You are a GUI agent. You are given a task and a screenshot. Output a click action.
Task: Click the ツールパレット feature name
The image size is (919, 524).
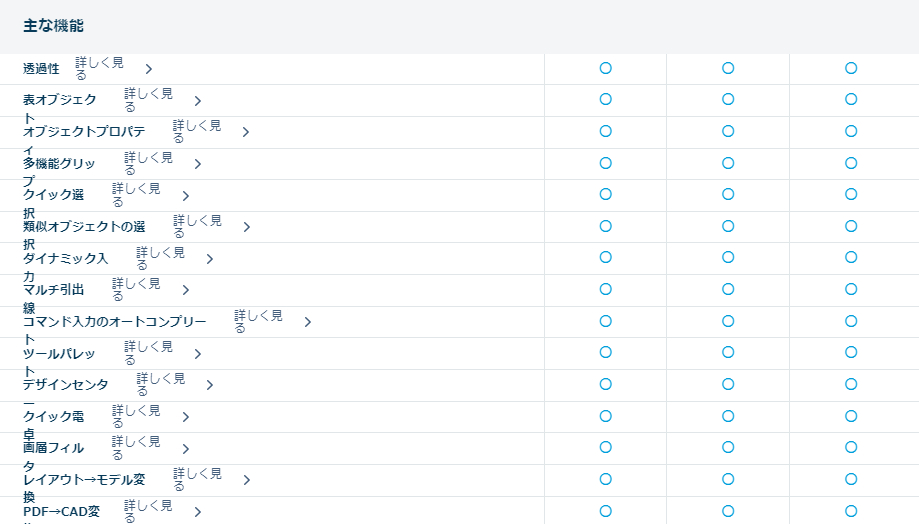60,355
